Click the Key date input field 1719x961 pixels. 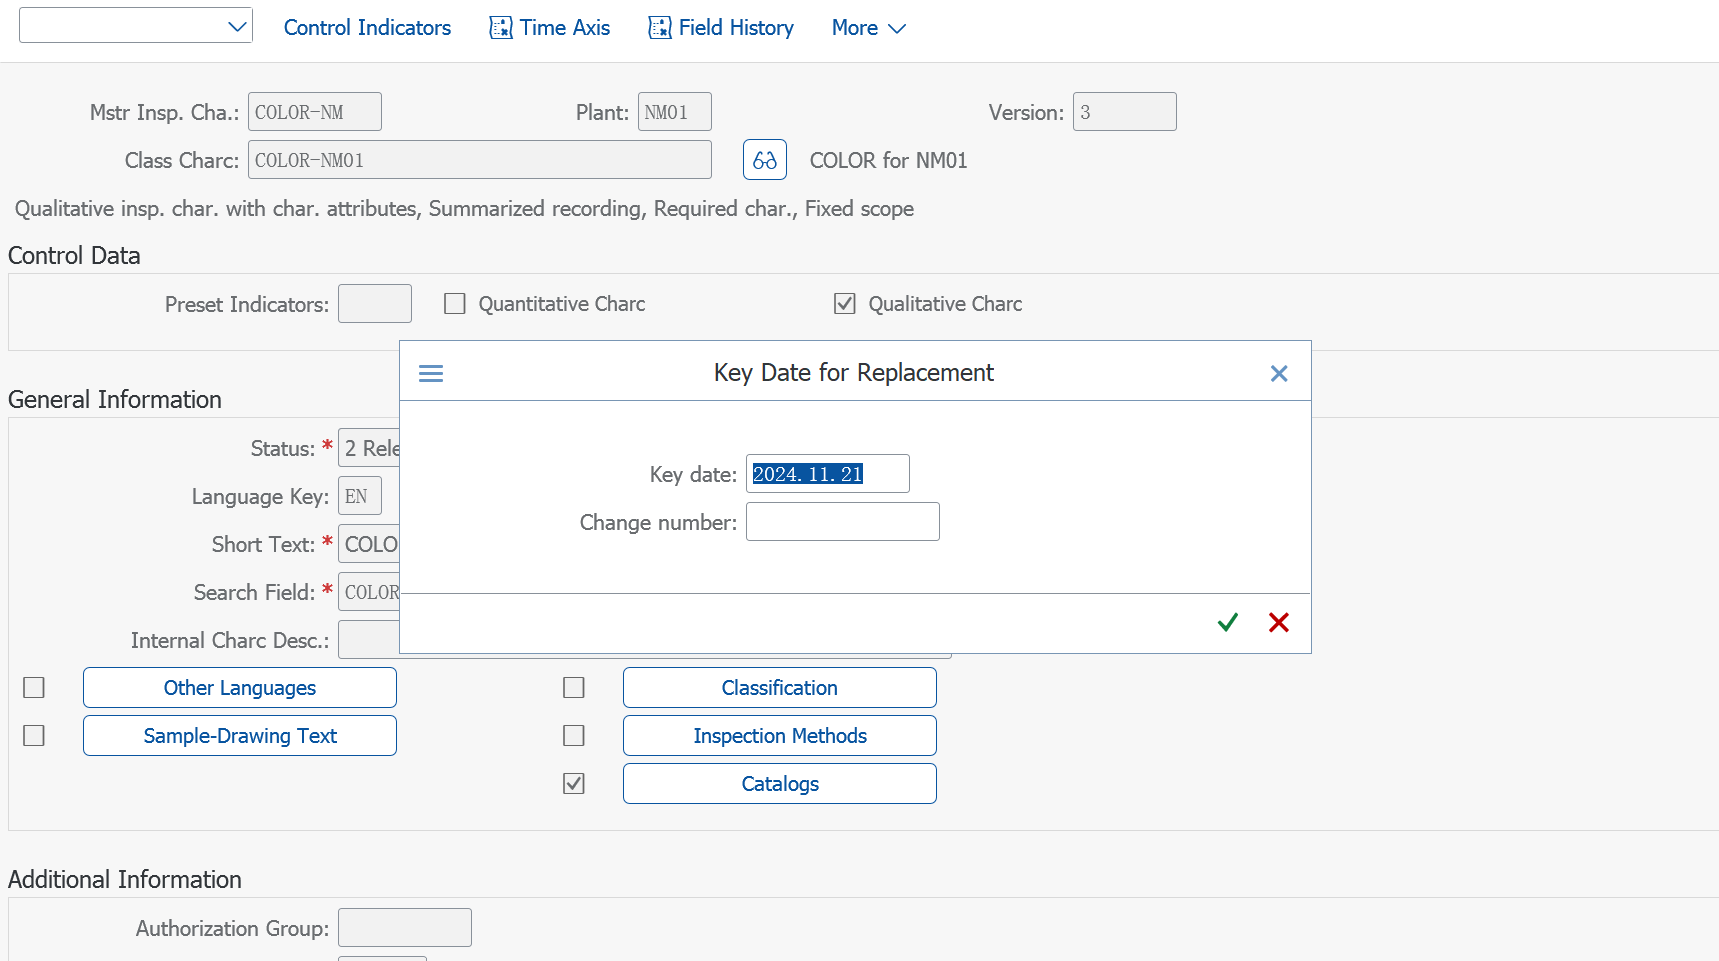[x=827, y=474]
